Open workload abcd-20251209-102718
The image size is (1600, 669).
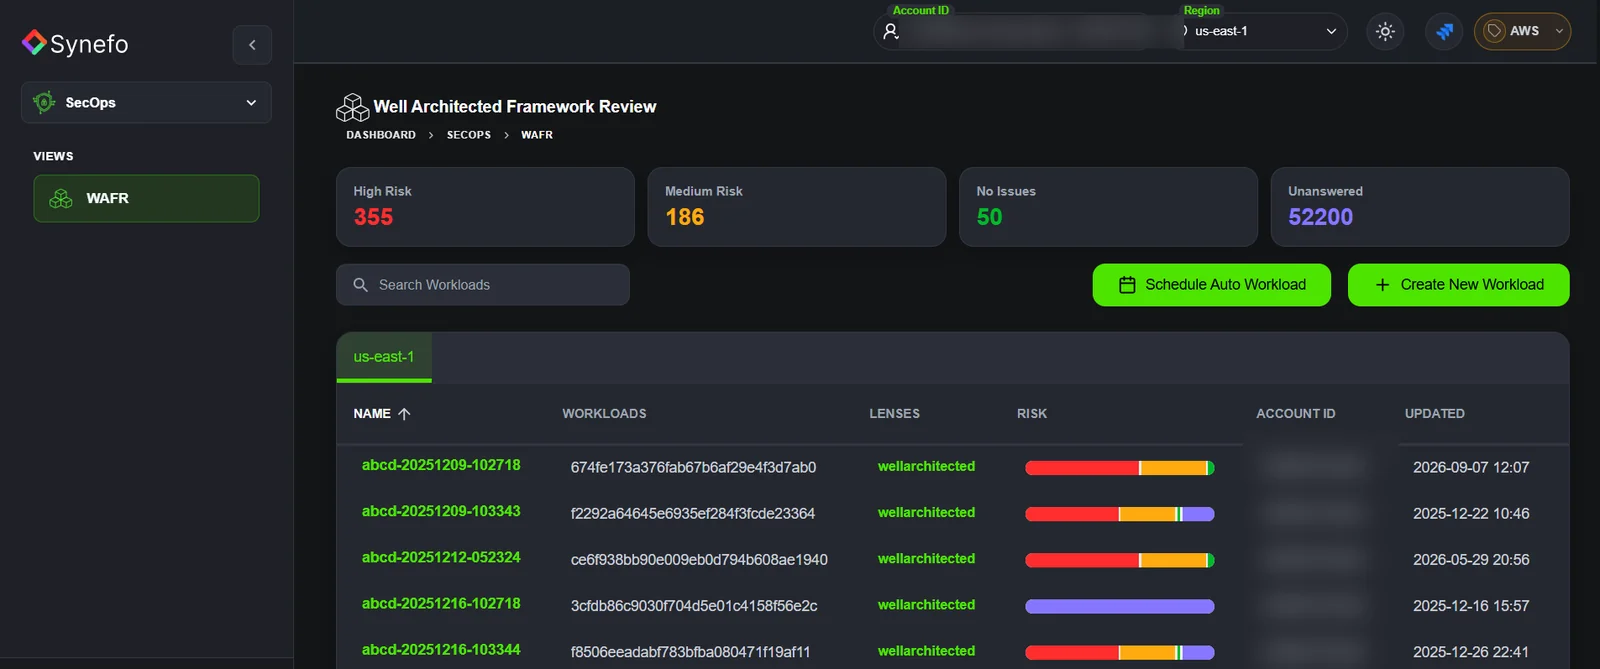(441, 465)
